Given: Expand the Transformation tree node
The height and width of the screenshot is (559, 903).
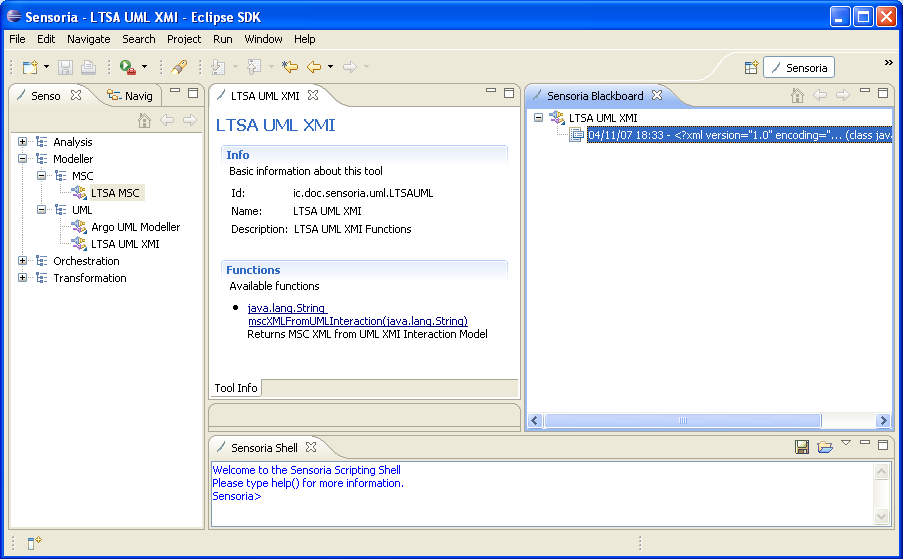Looking at the screenshot, I should (x=22, y=277).
